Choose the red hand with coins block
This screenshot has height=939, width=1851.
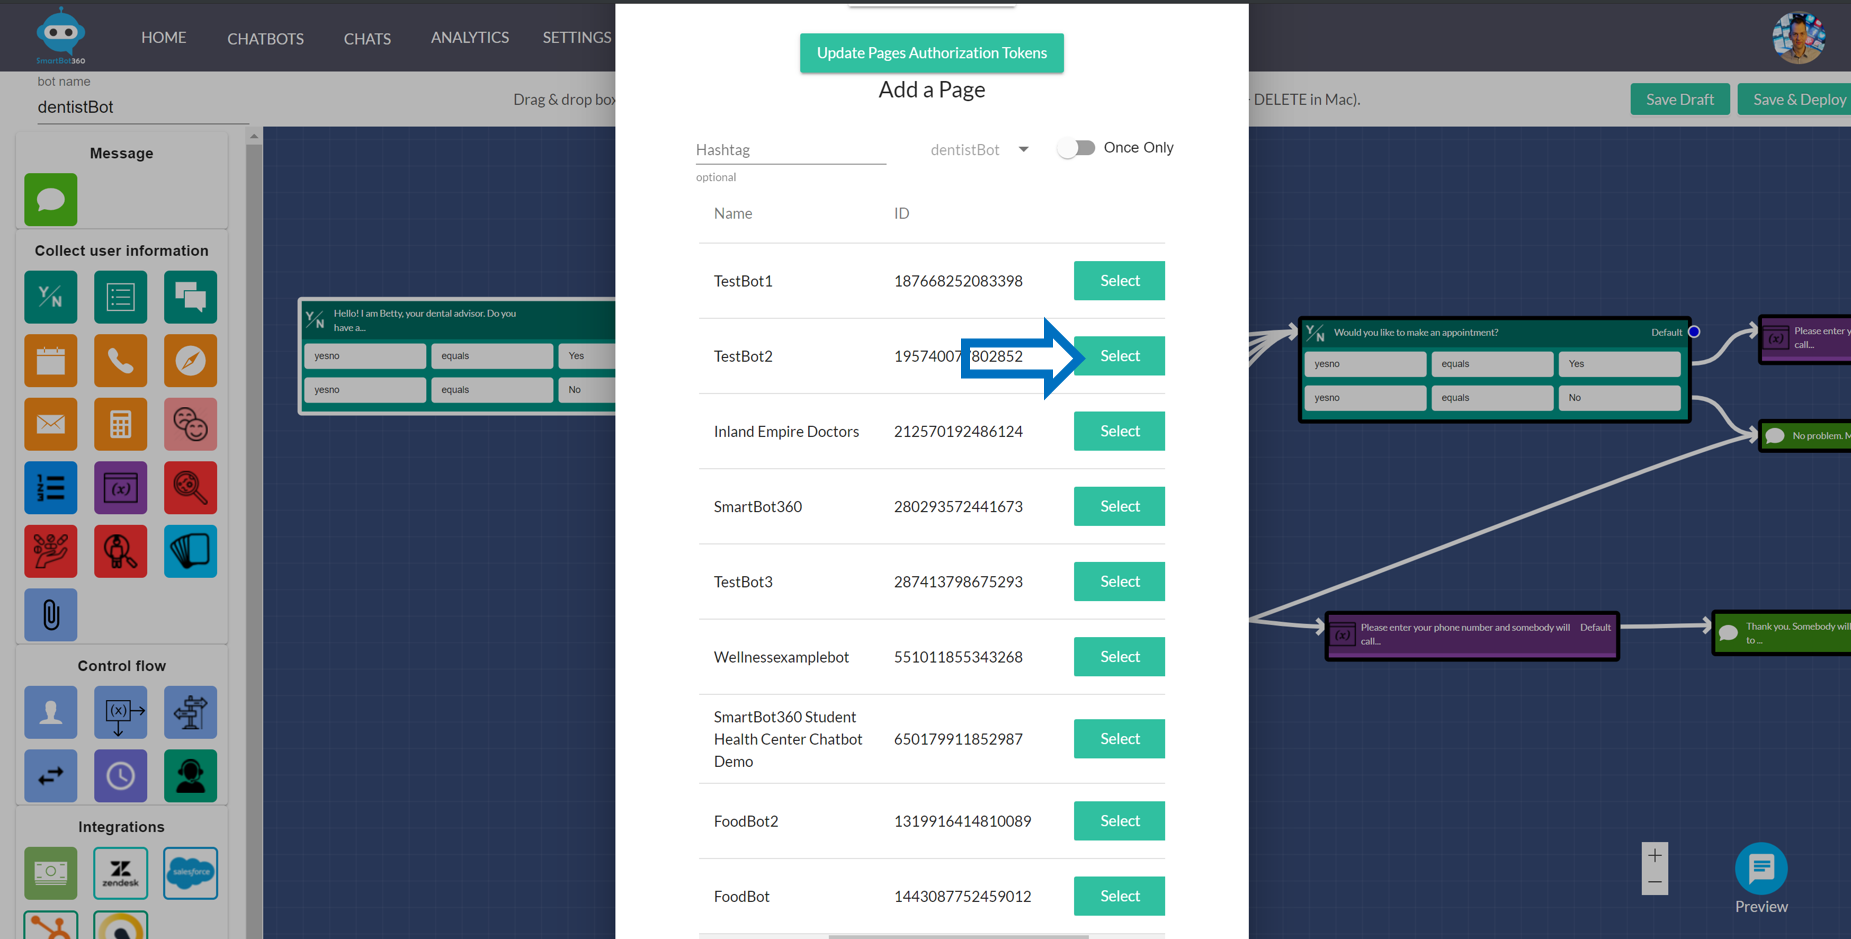pyautogui.click(x=51, y=551)
